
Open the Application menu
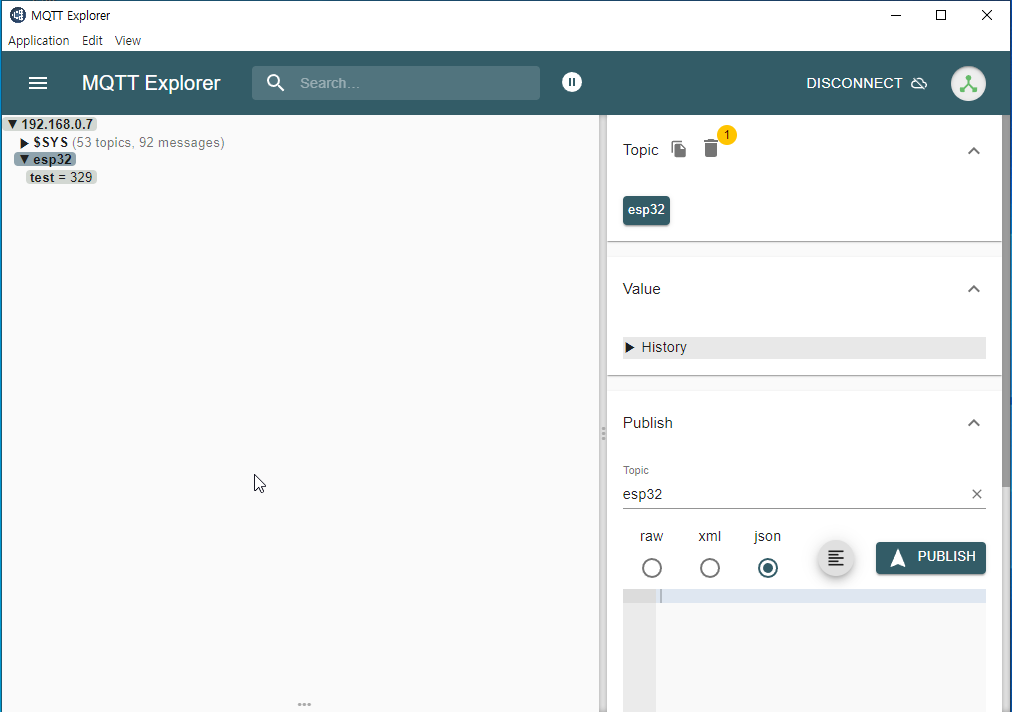(39, 41)
